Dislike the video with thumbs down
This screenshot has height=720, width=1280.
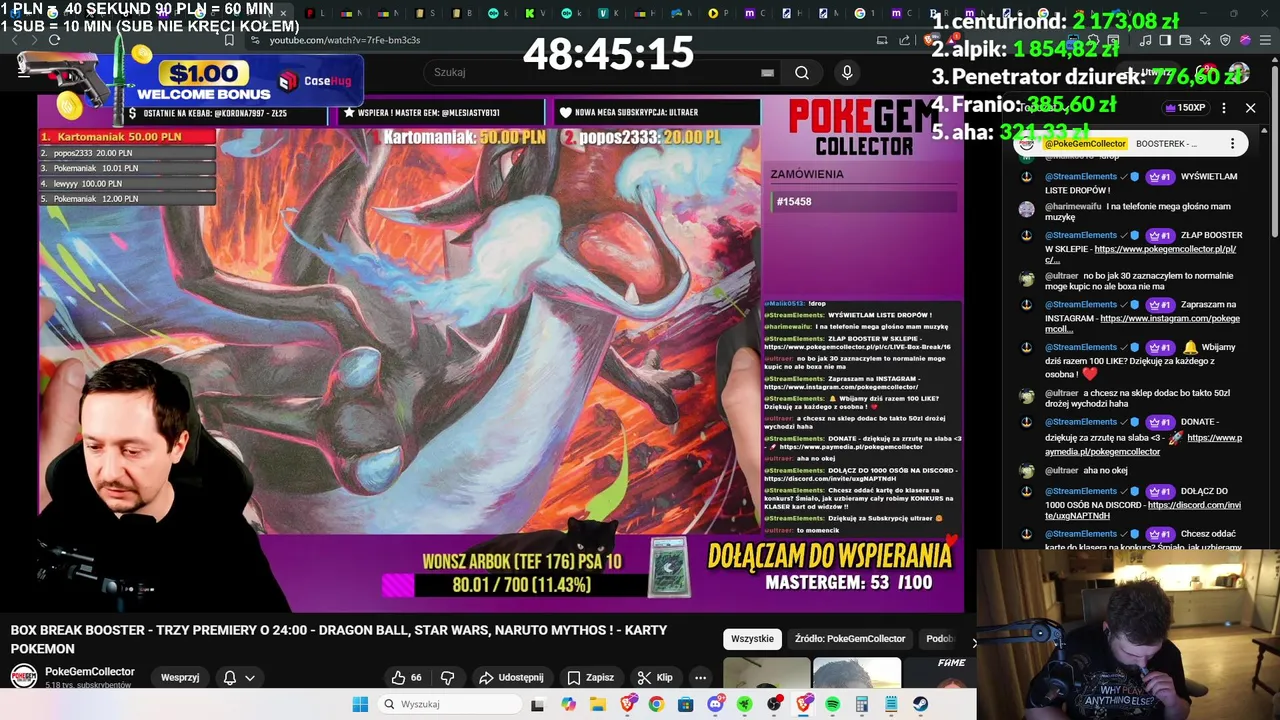click(448, 677)
